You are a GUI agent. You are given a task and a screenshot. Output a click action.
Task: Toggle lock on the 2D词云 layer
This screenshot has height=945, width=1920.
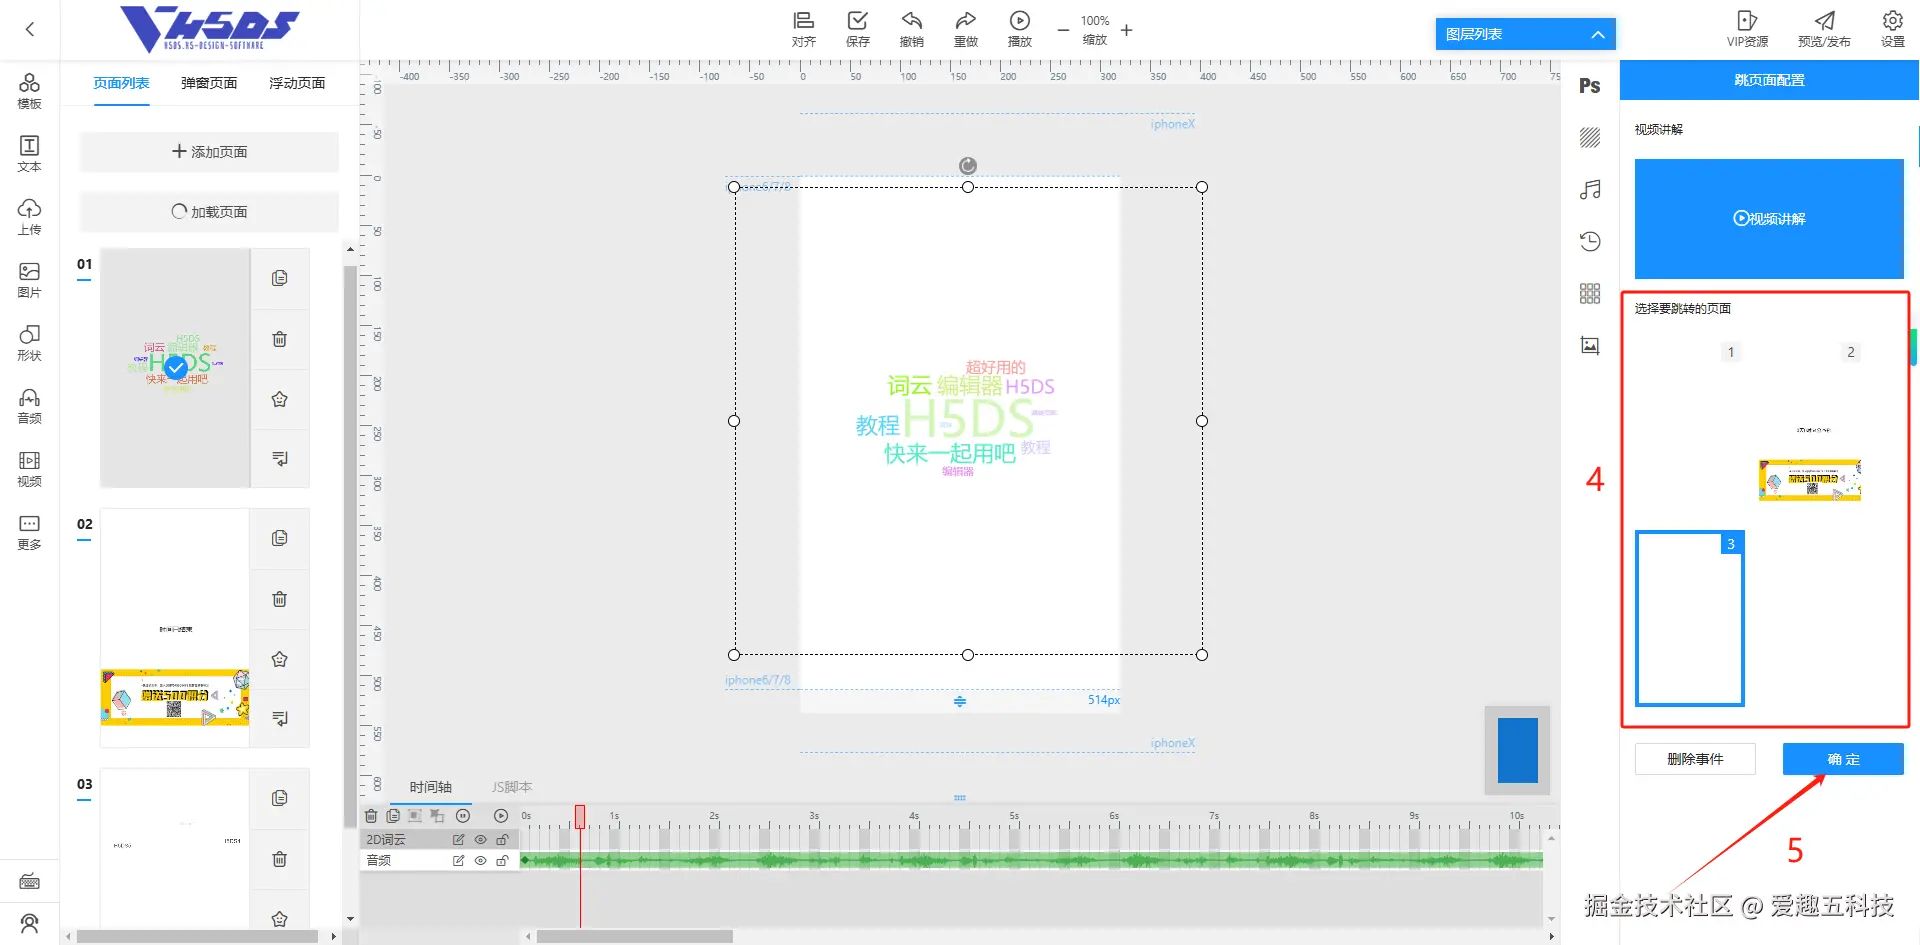coord(502,840)
